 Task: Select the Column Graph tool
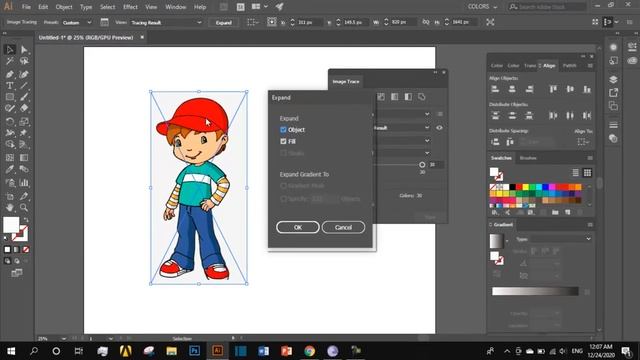tap(24, 182)
